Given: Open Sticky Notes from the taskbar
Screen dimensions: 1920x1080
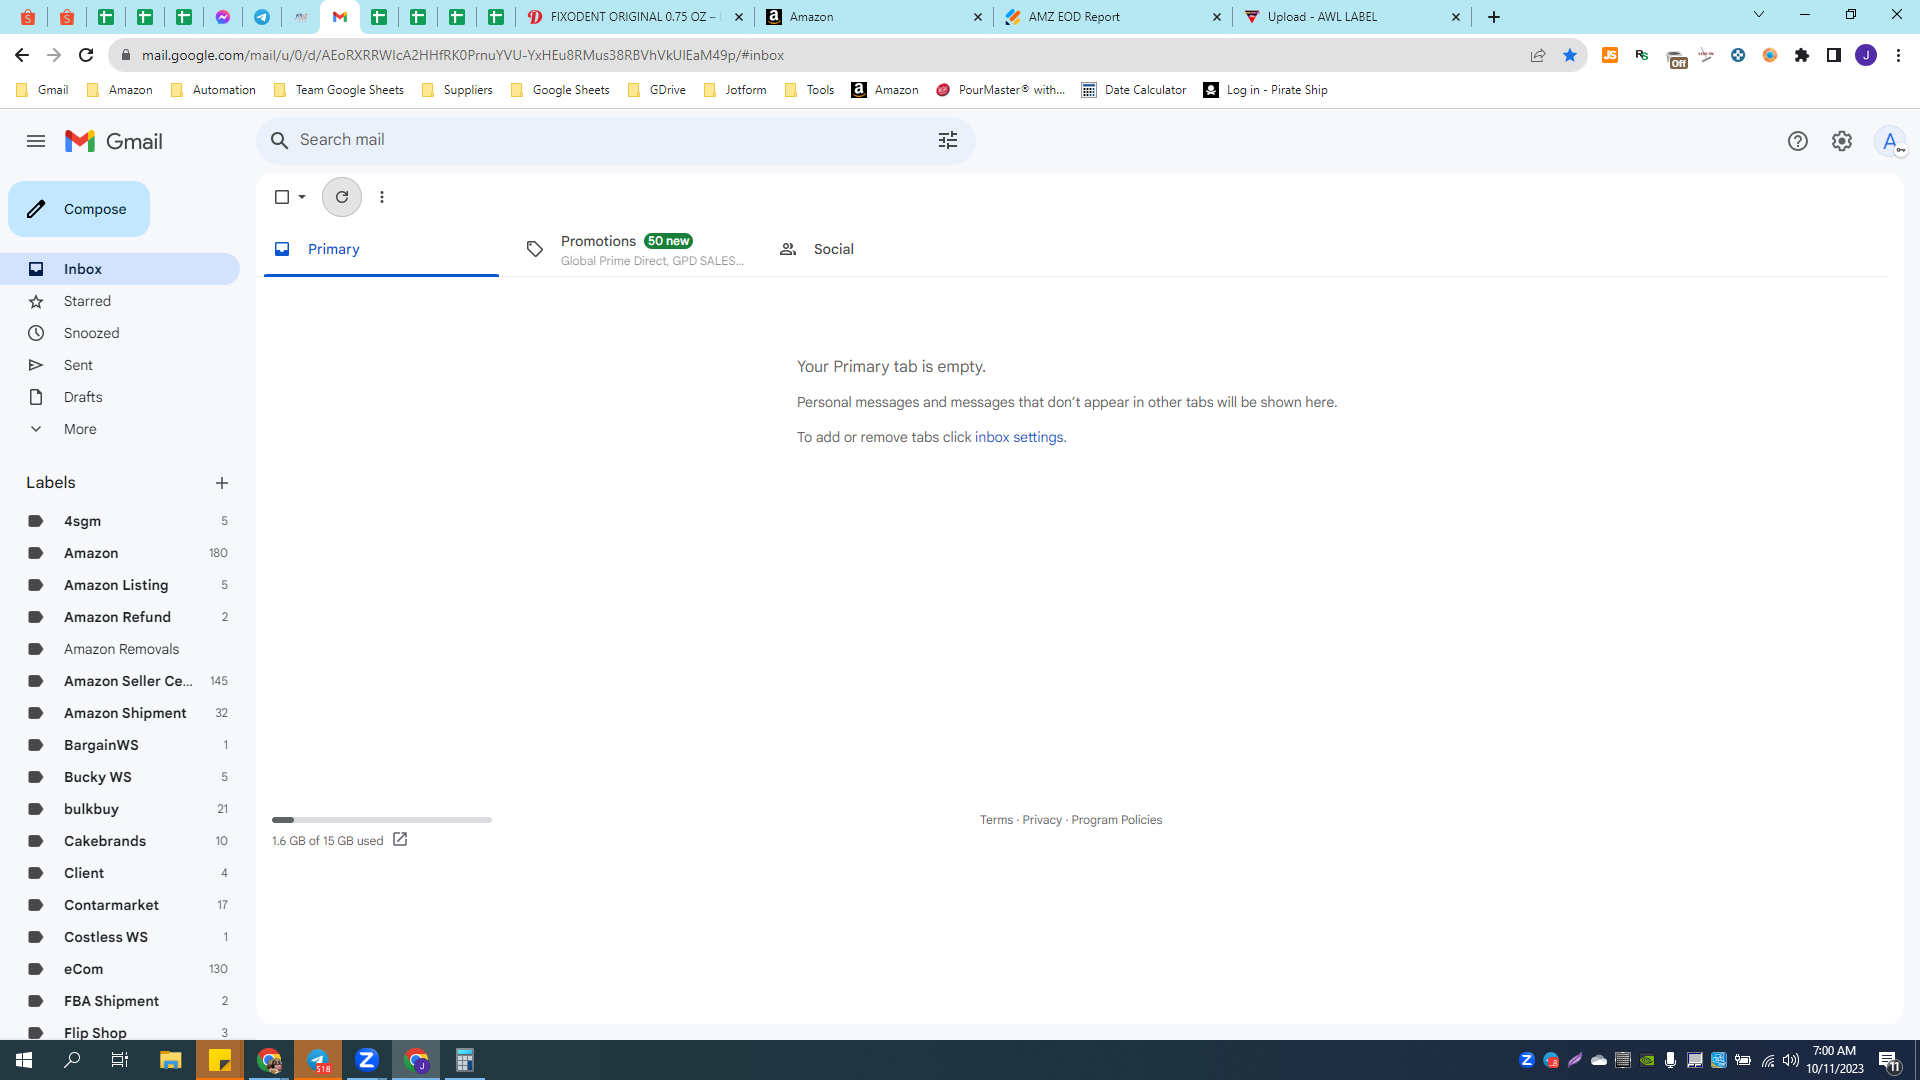Looking at the screenshot, I should click(x=219, y=1060).
